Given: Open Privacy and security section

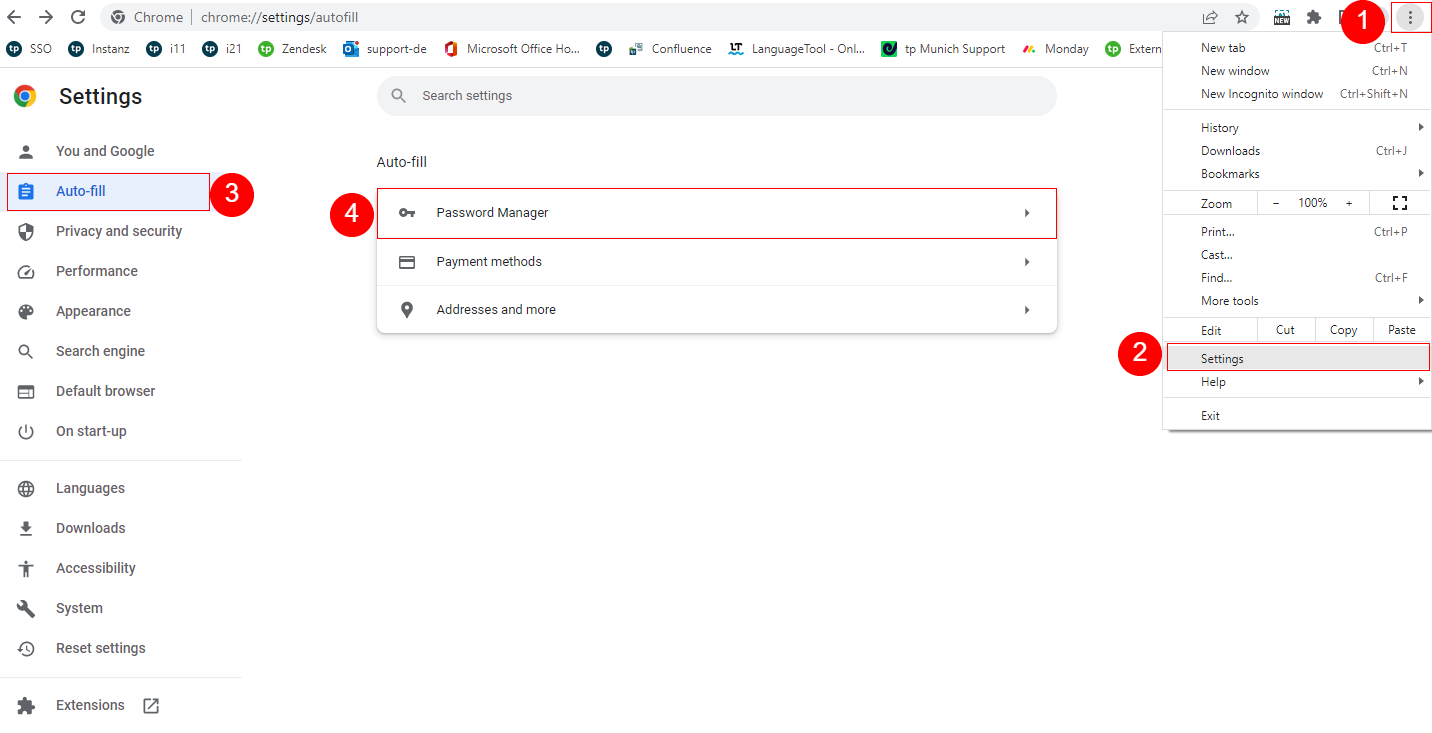Looking at the screenshot, I should point(118,231).
